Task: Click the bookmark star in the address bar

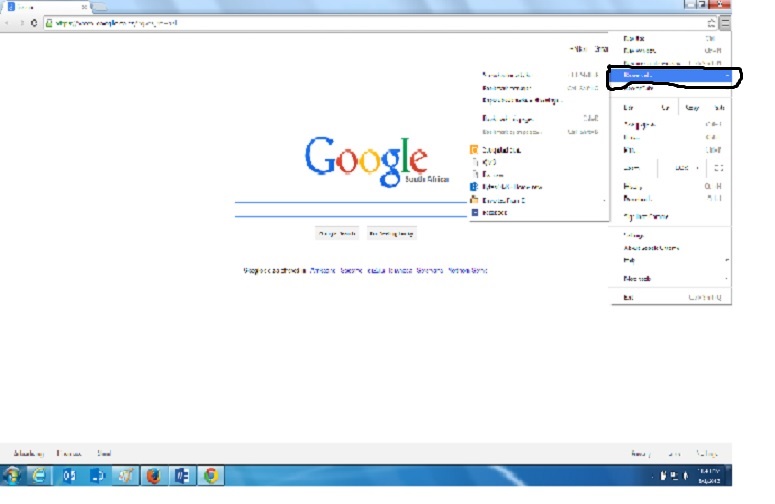Action: click(x=711, y=23)
